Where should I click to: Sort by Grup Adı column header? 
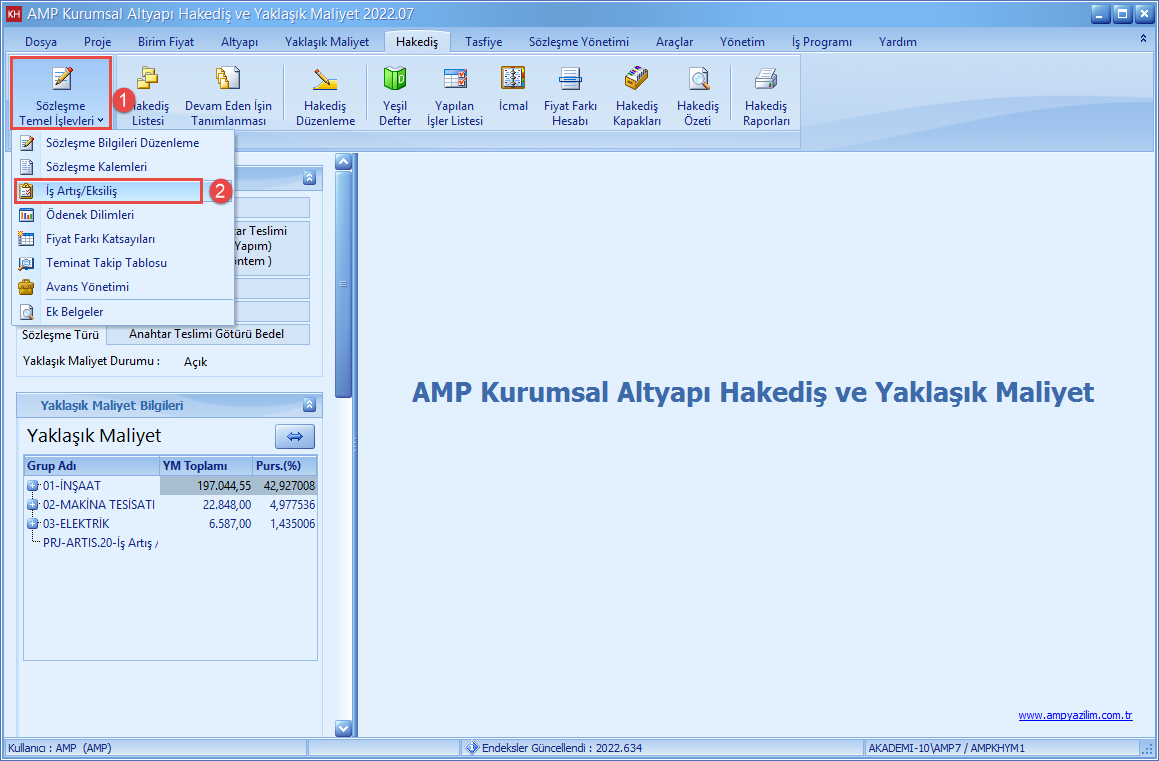[x=92, y=465]
